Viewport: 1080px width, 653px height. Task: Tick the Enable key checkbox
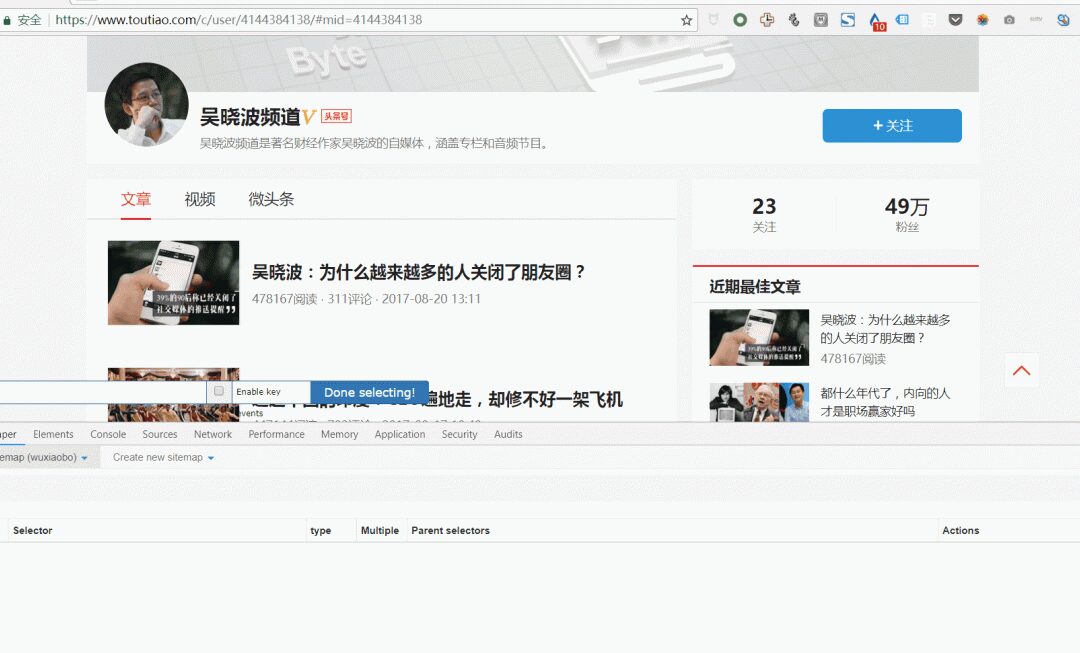click(x=219, y=391)
